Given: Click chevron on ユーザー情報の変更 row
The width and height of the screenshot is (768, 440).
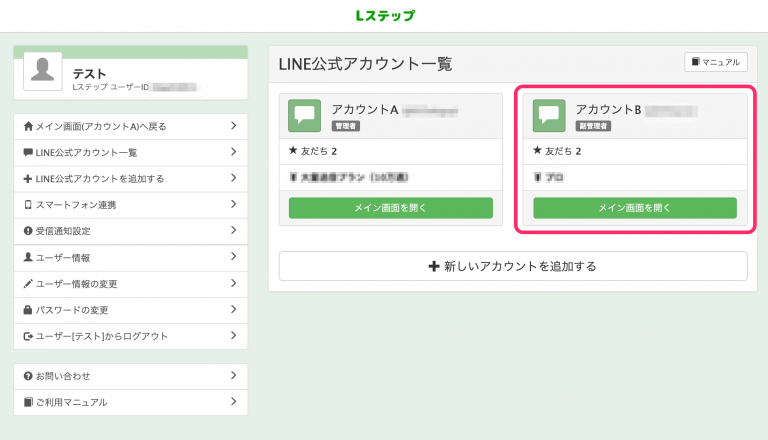Looking at the screenshot, I should coord(234,283).
